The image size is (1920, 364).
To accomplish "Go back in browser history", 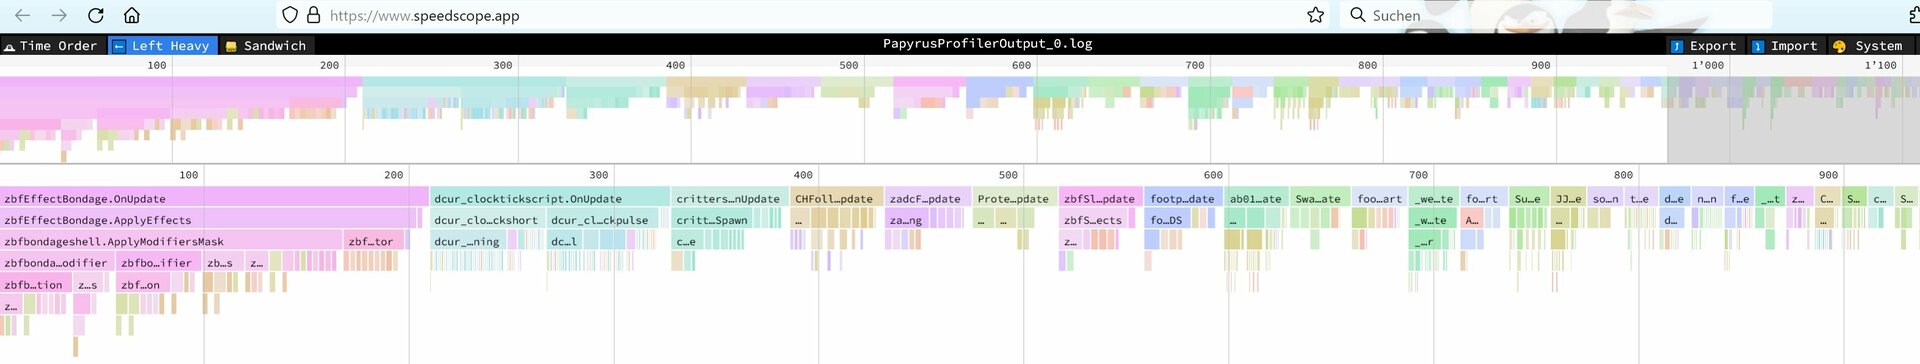I will point(22,15).
